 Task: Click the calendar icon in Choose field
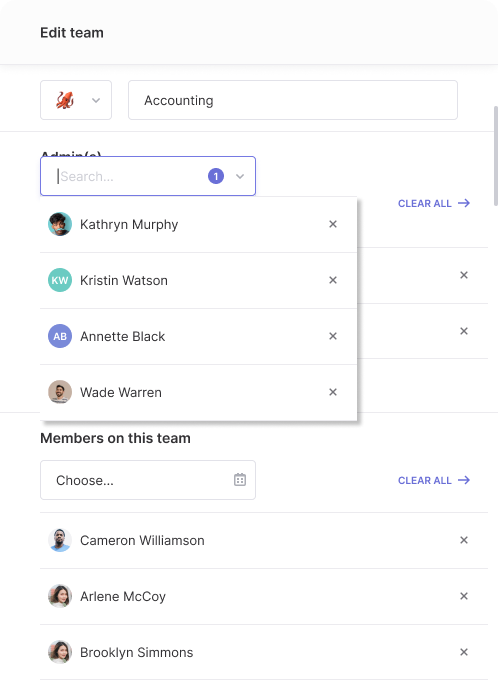pos(240,480)
